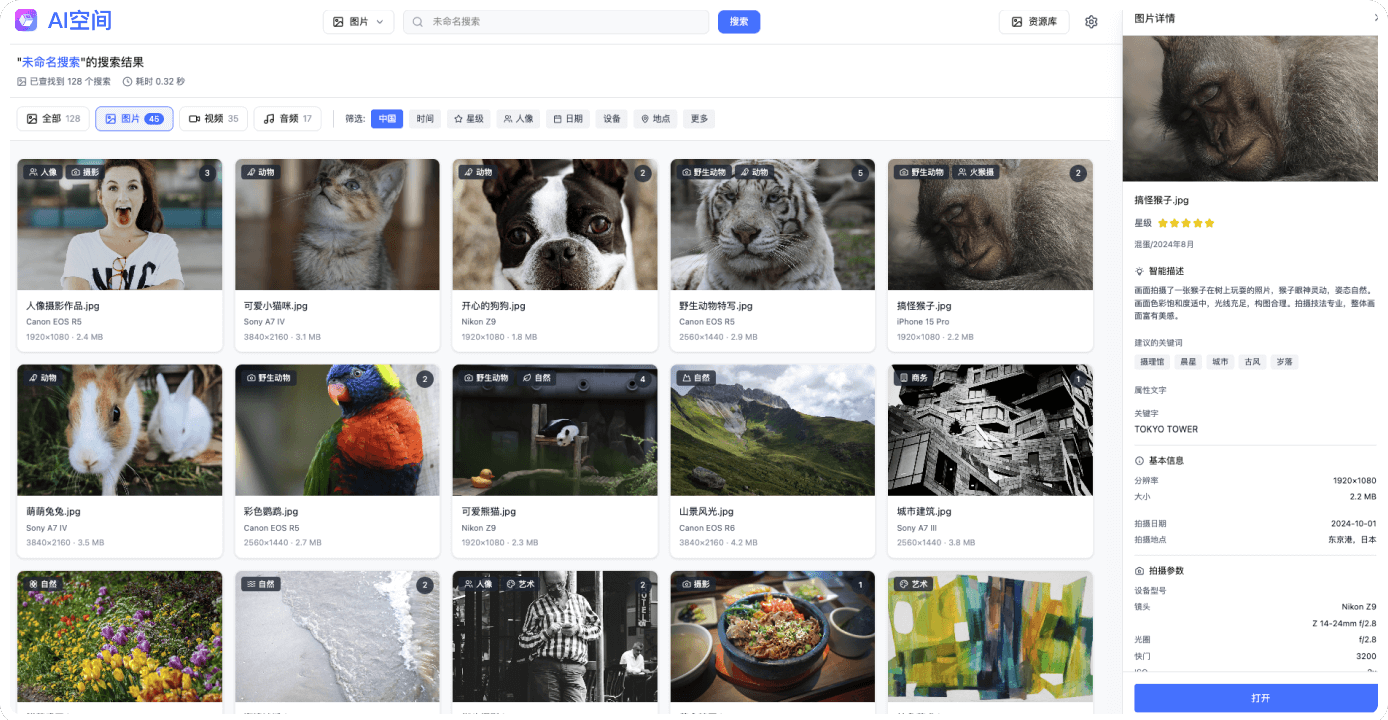
Task: Toggle the 星级 filter chip
Action: [467, 119]
